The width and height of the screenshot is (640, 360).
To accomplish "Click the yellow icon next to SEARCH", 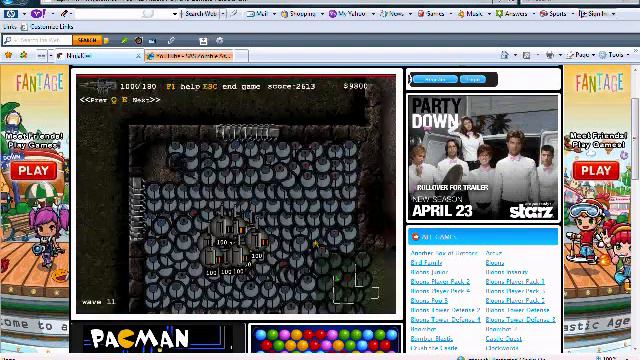I will tap(107, 40).
